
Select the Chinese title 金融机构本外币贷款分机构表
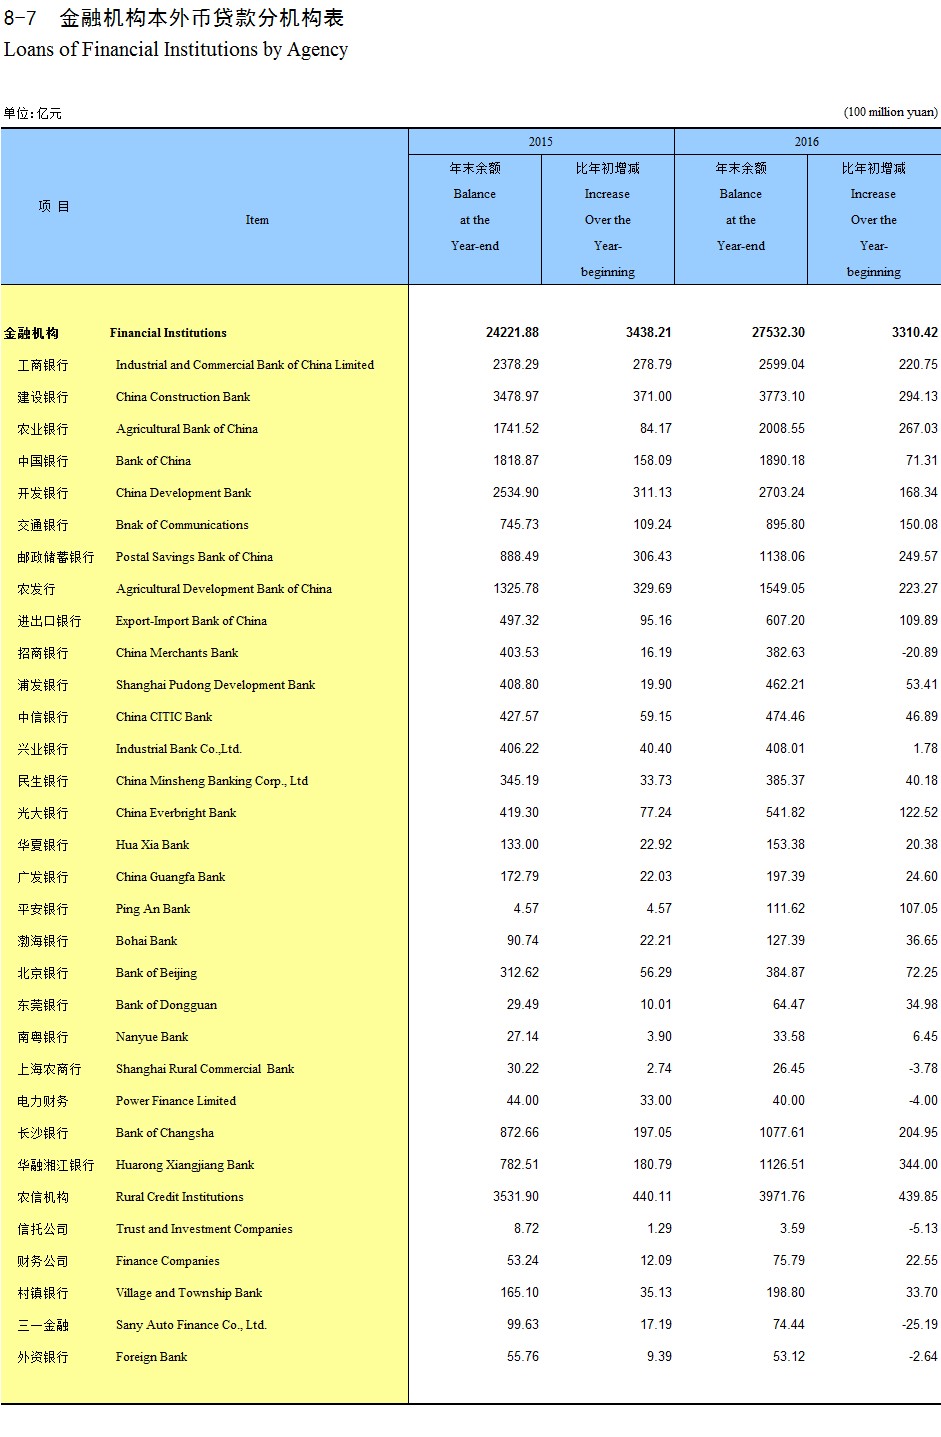[x=202, y=17]
